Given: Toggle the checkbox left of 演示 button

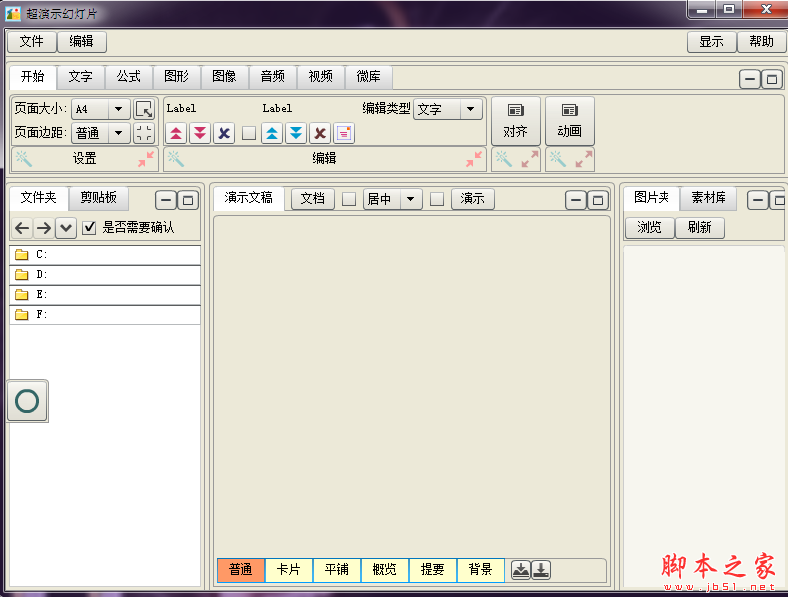Looking at the screenshot, I should (437, 199).
